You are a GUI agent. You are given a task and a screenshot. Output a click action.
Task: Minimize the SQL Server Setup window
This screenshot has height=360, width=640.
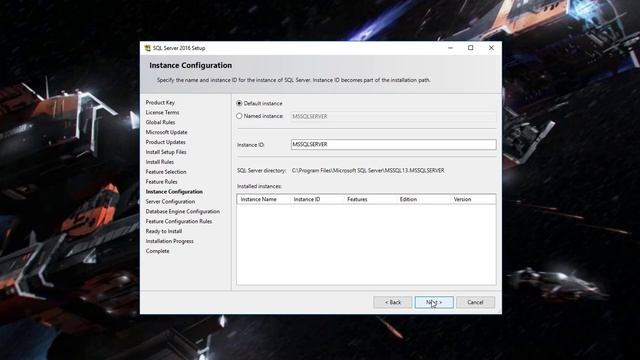[450, 48]
